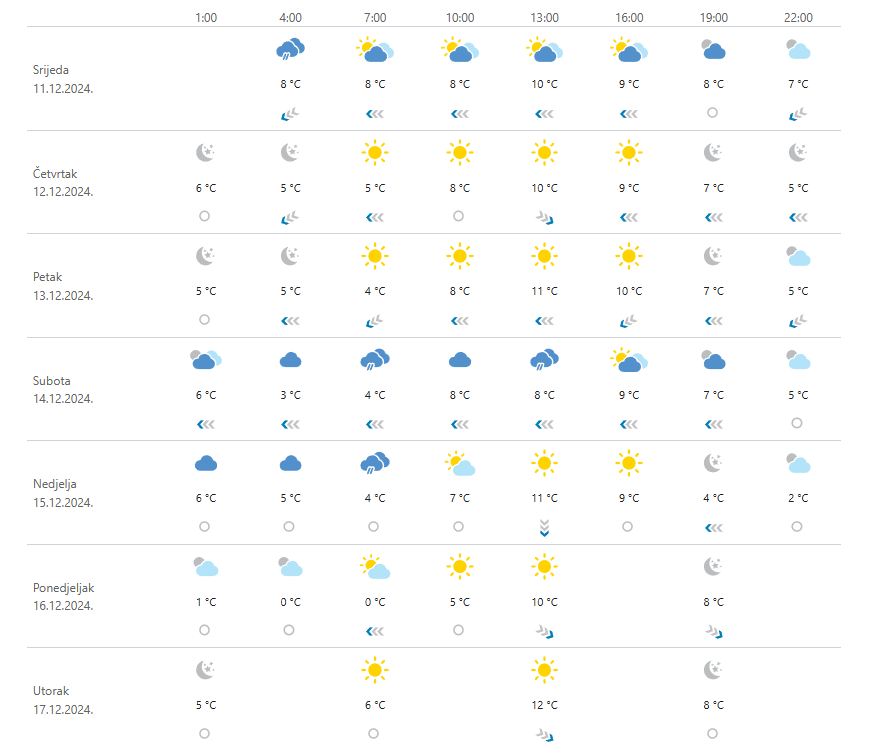Viewport: 877px width, 747px height.
Task: Click partly sunny icon for Nedjelja 10:00
Action: pyautogui.click(x=460, y=464)
